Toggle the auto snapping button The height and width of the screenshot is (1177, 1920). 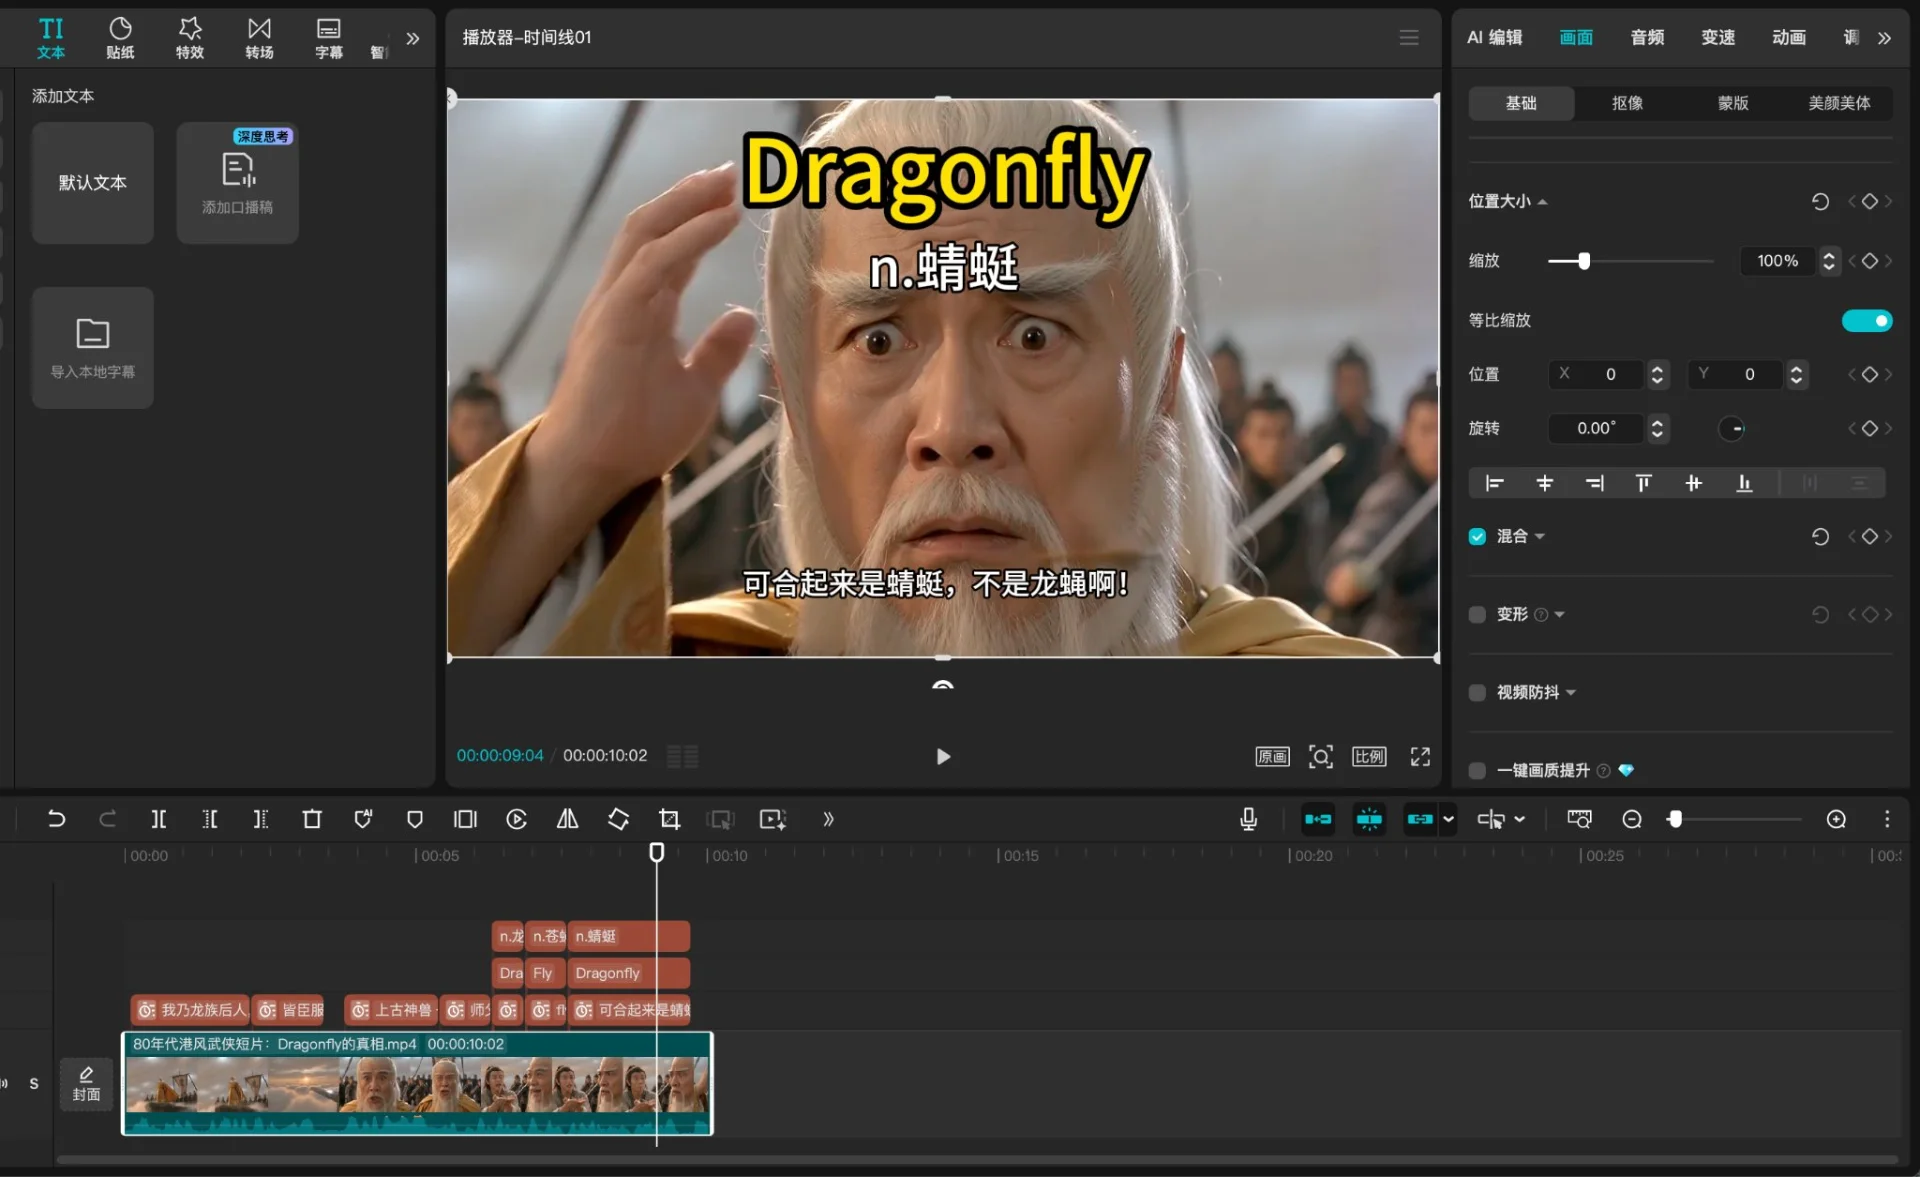coord(1369,820)
